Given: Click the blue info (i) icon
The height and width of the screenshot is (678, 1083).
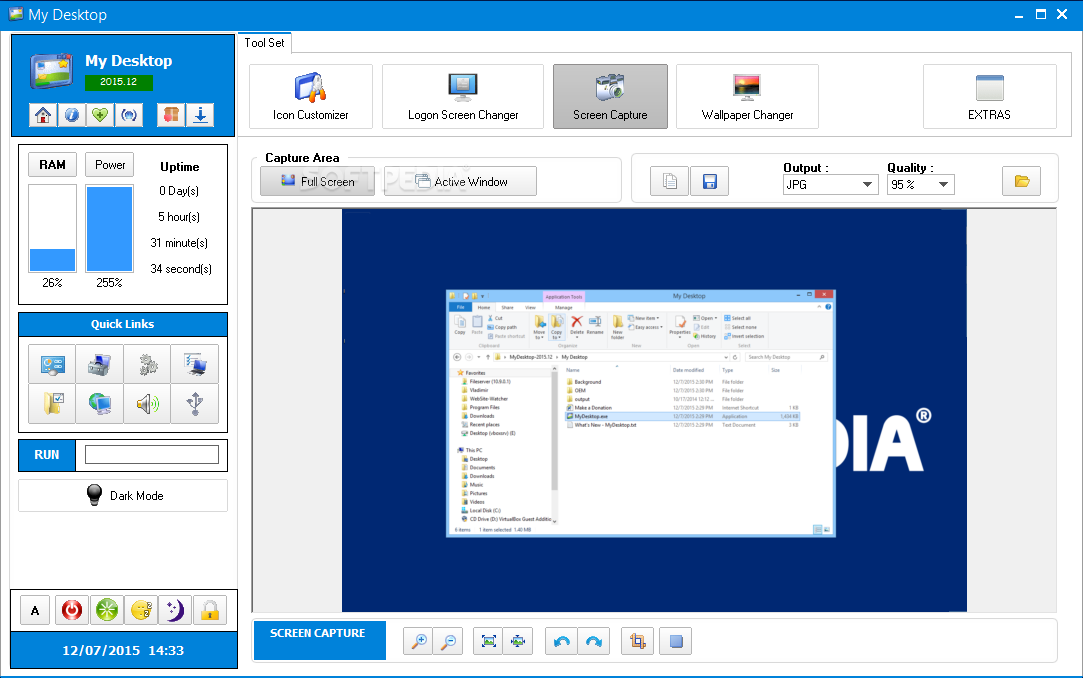Looking at the screenshot, I should [72, 115].
